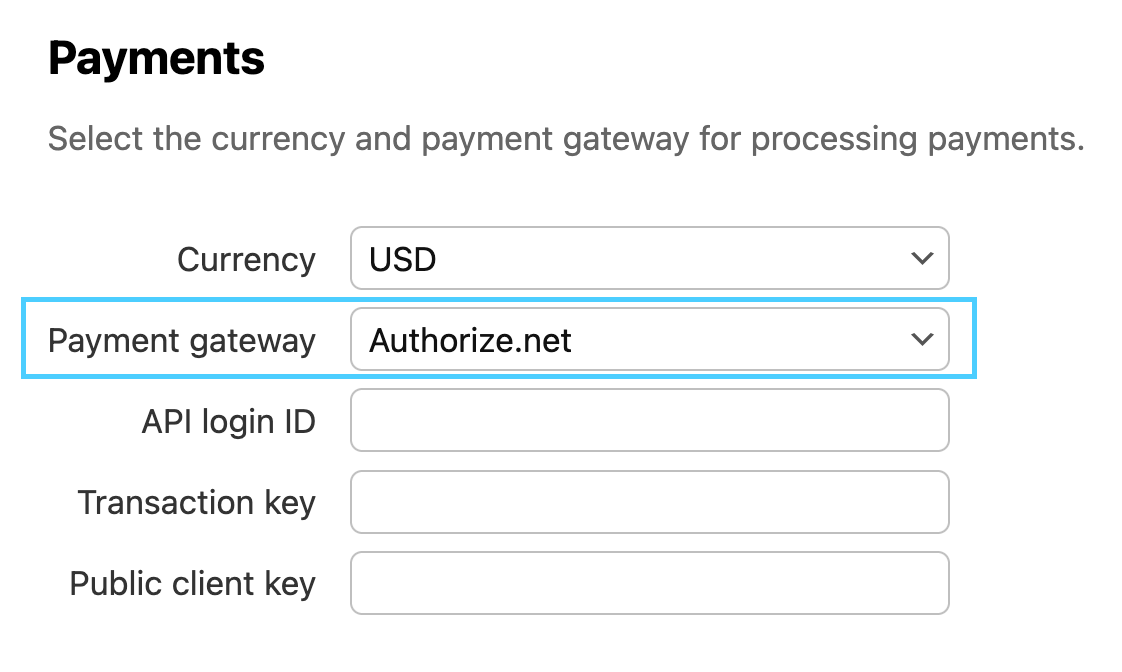Click the Authorize.net selected value text

[x=470, y=341]
